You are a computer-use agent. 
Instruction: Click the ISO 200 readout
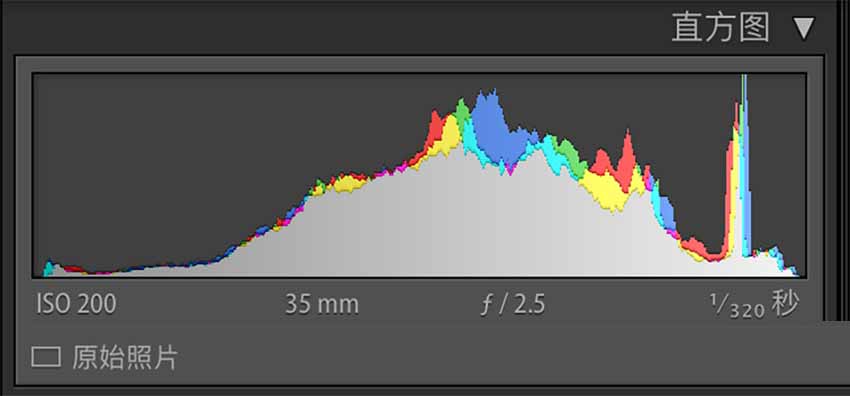pos(76,304)
